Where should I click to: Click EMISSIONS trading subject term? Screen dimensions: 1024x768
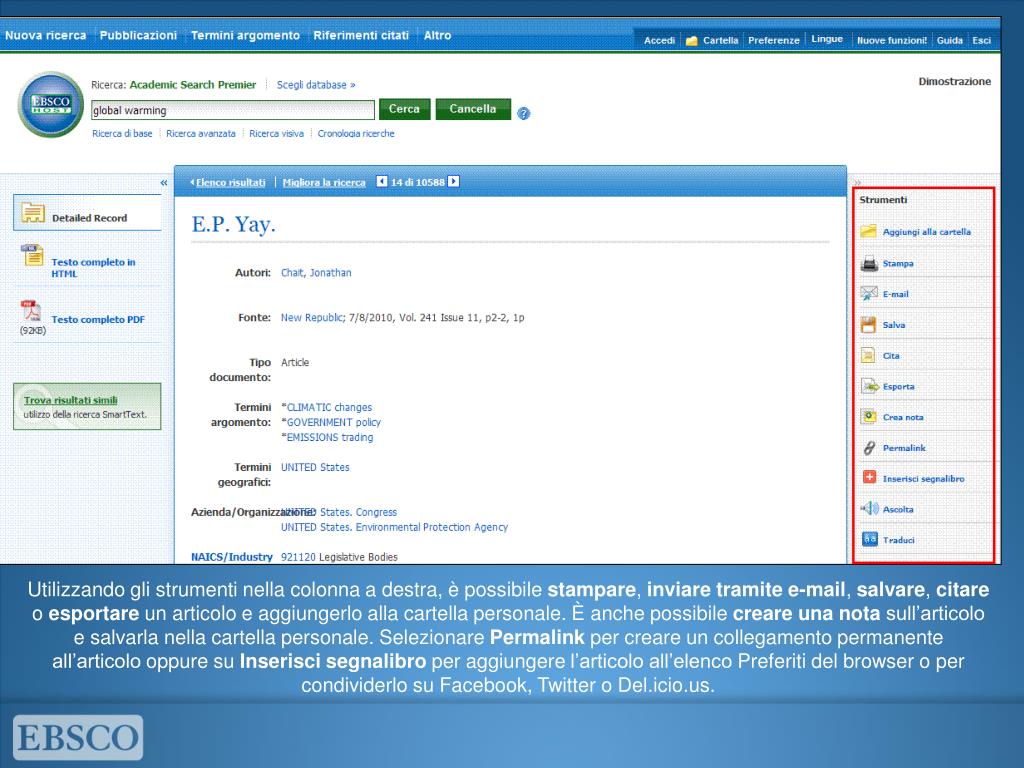[x=330, y=438]
